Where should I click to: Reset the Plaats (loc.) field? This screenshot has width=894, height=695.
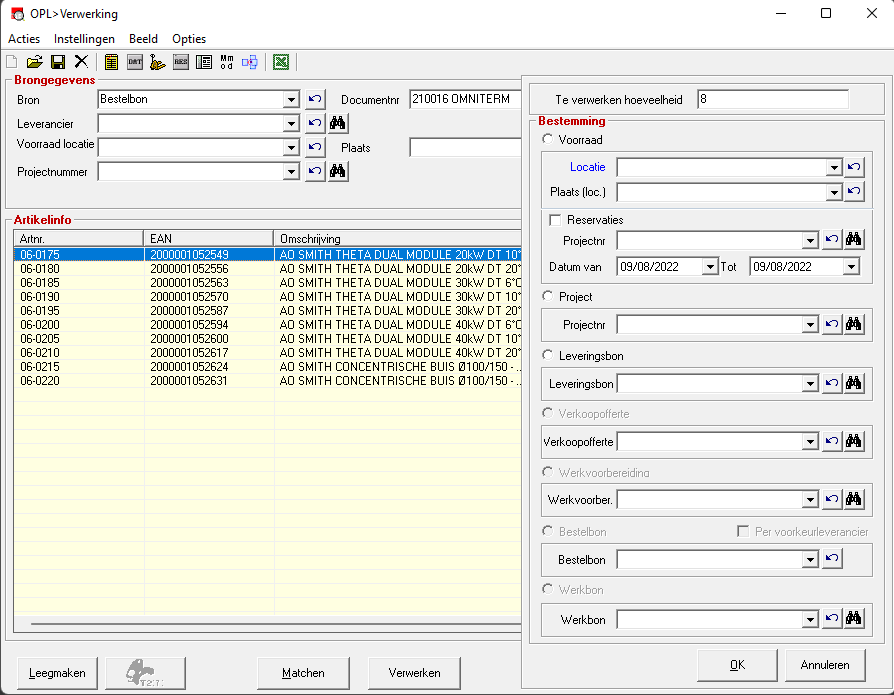click(854, 192)
